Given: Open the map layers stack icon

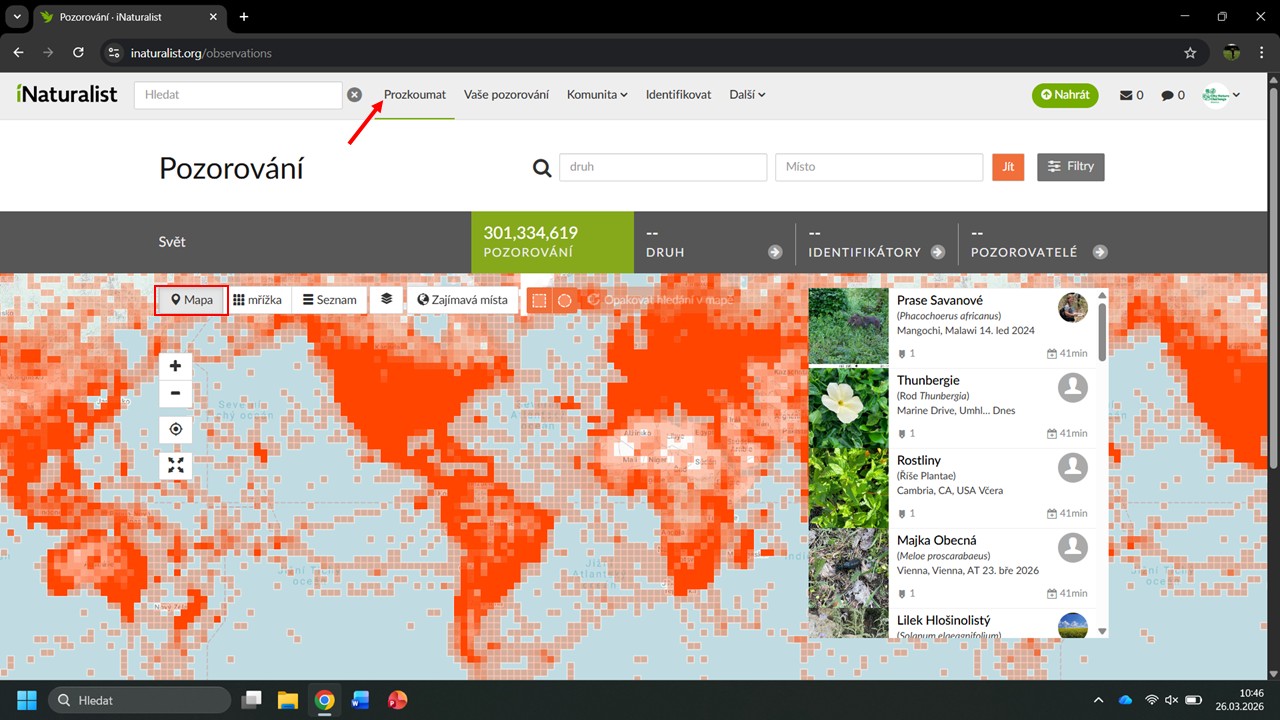Looking at the screenshot, I should [386, 299].
